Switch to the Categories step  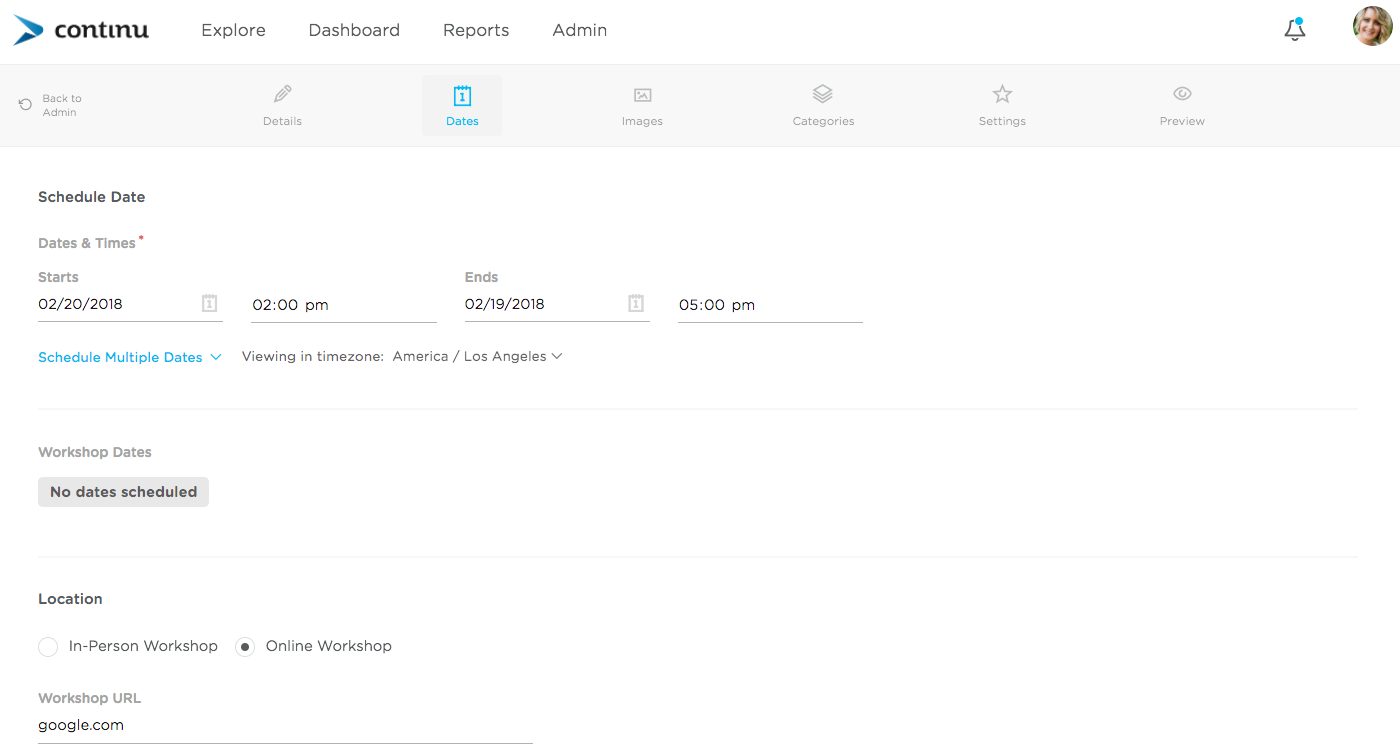[x=823, y=106]
